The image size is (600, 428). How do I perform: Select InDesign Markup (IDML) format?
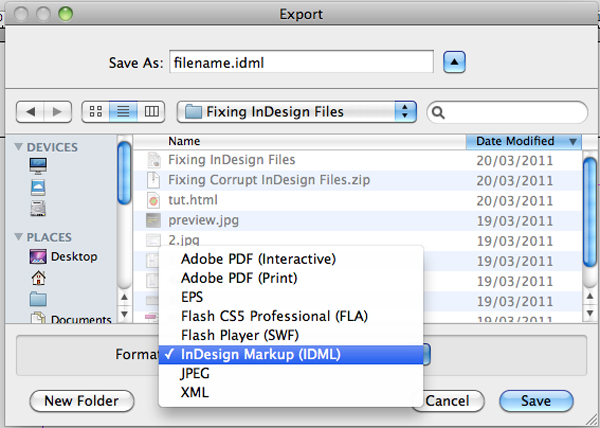coord(291,355)
